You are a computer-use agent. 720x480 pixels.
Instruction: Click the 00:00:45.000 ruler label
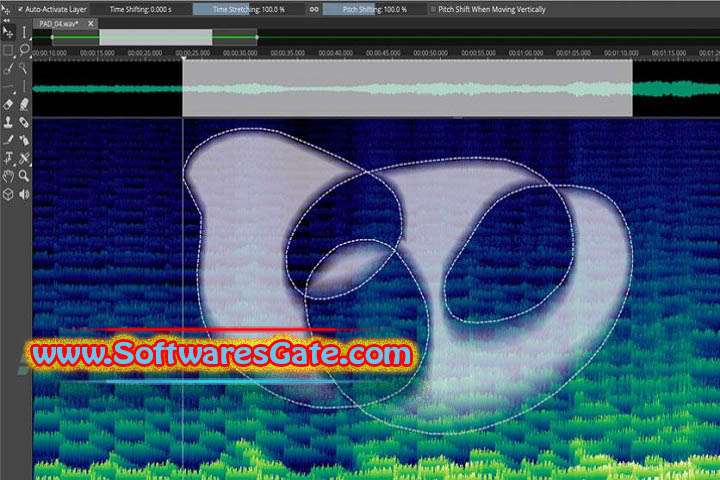tap(383, 53)
